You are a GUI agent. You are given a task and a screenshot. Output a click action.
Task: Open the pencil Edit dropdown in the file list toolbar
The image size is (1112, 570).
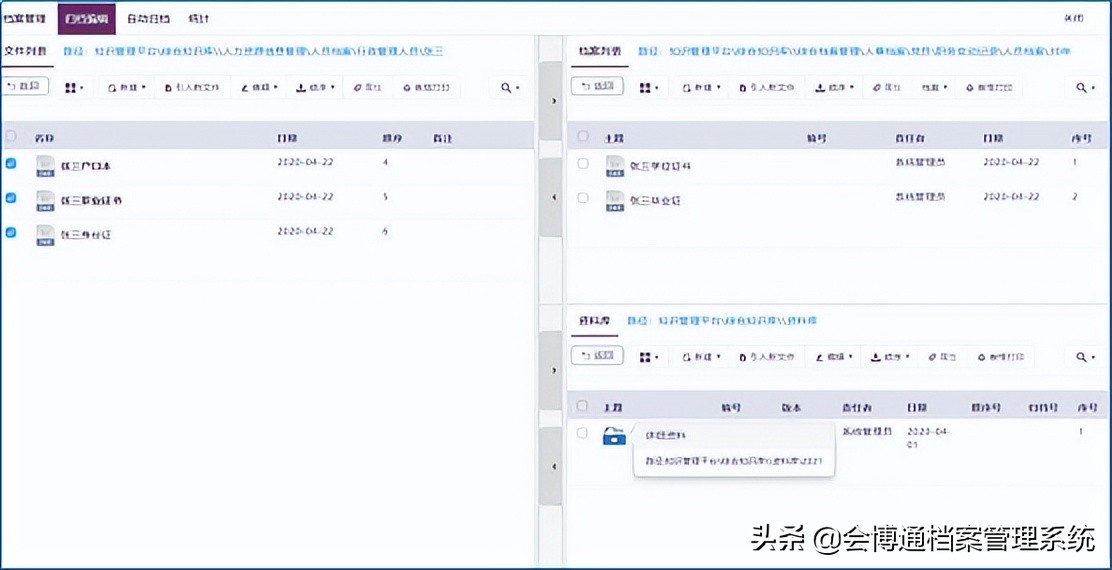(258, 88)
